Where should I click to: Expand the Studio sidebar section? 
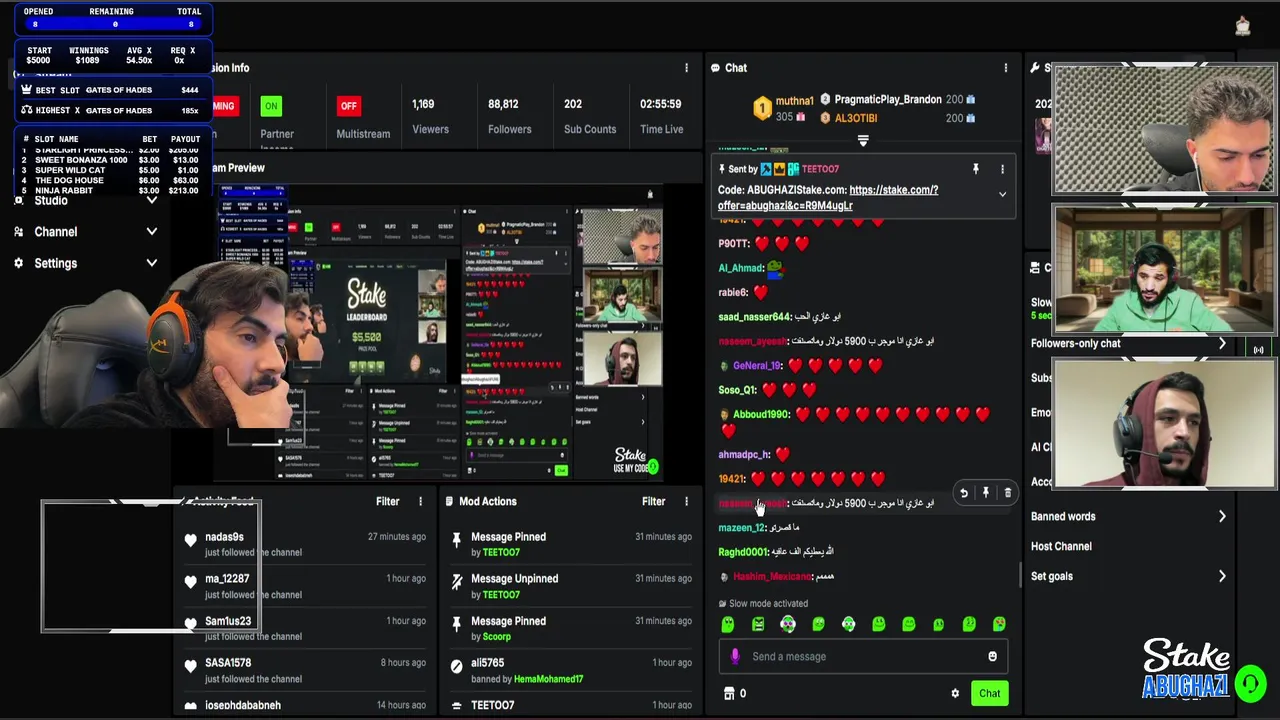[x=152, y=200]
